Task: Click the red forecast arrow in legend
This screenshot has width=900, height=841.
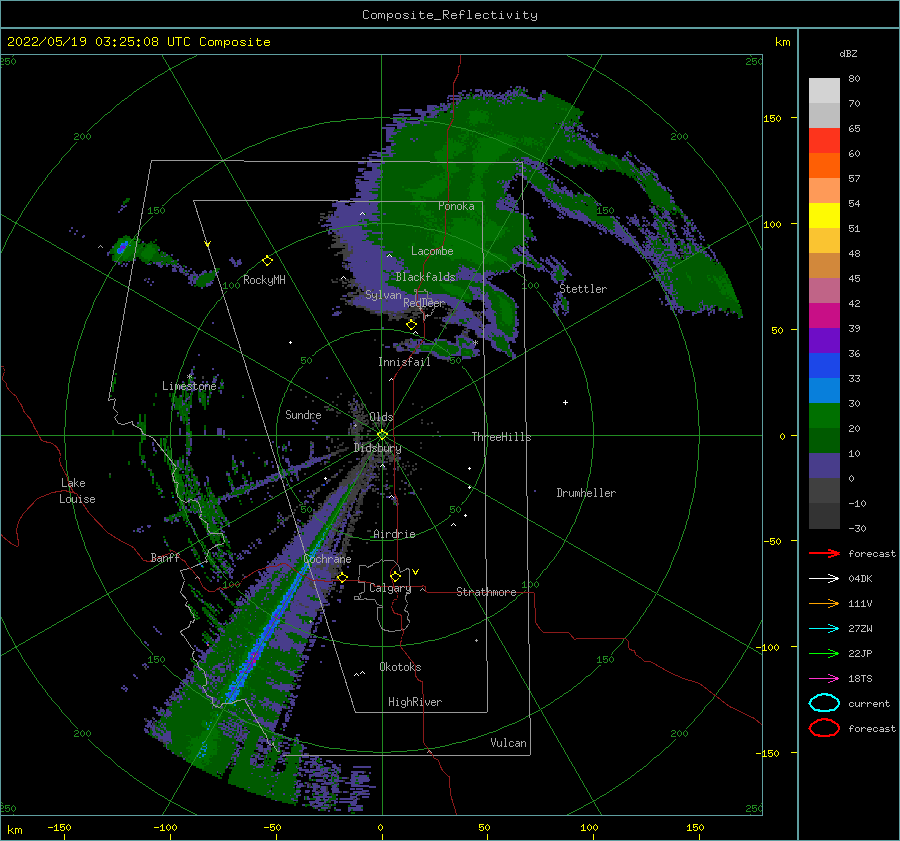Action: [824, 553]
